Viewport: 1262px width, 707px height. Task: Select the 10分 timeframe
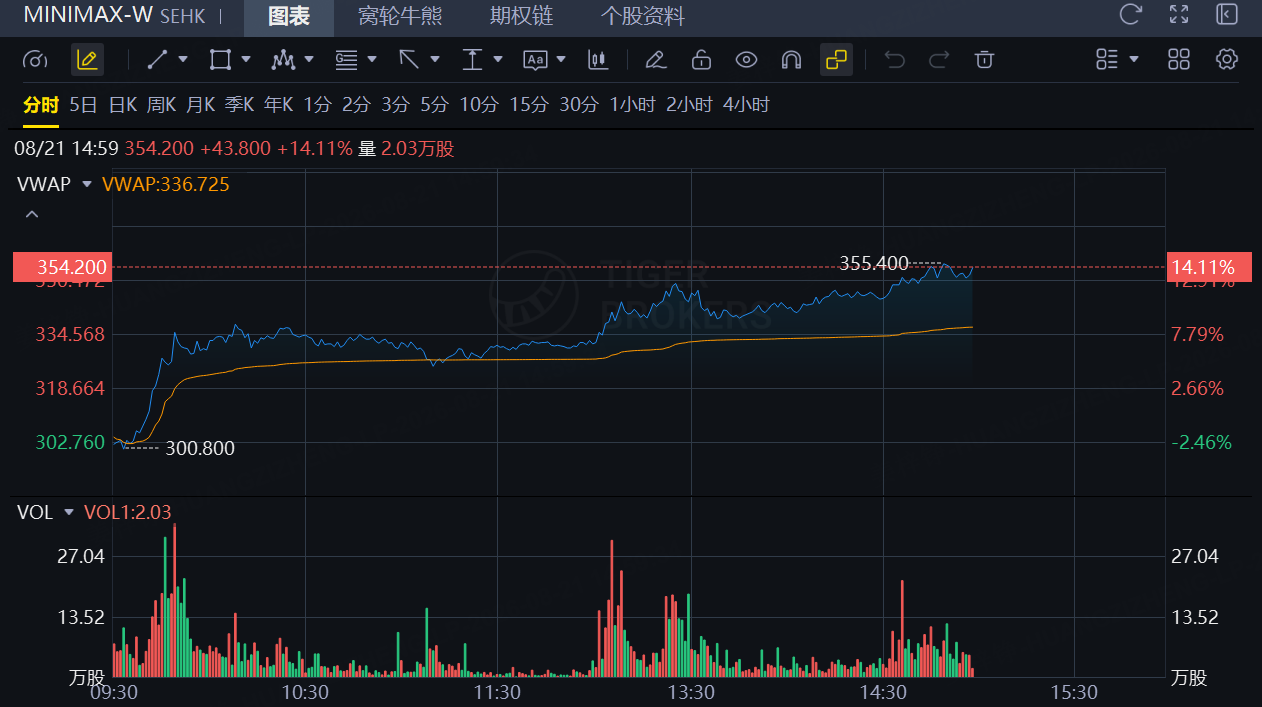(x=479, y=105)
